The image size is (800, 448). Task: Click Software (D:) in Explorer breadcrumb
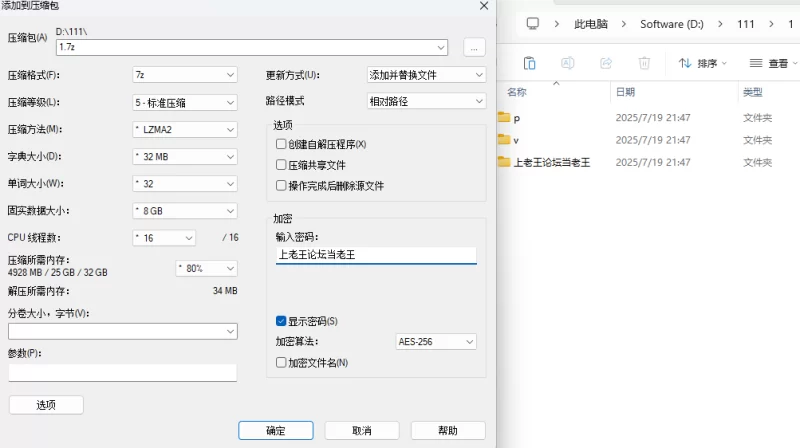coord(671,24)
